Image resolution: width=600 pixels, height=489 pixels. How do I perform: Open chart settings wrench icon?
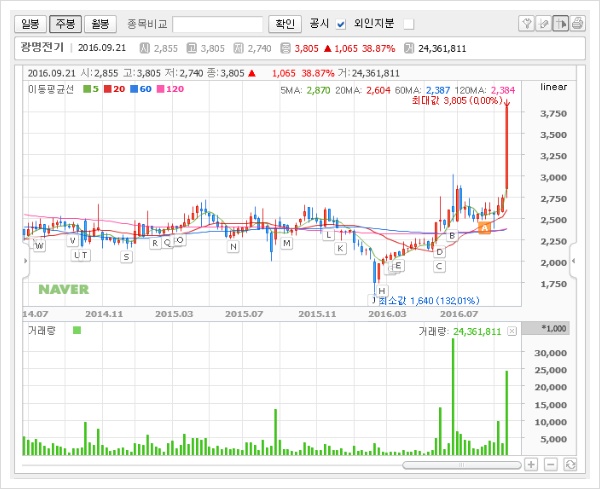527,23
